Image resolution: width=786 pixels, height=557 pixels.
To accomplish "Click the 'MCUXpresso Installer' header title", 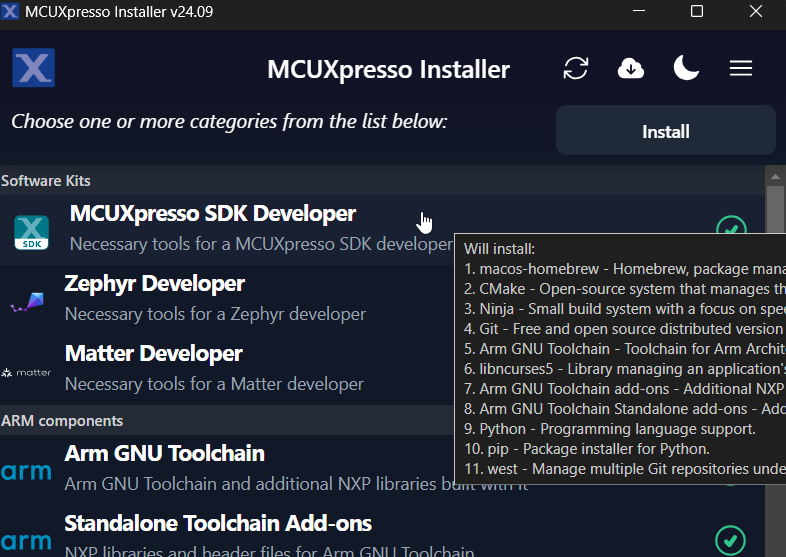I will coord(388,69).
